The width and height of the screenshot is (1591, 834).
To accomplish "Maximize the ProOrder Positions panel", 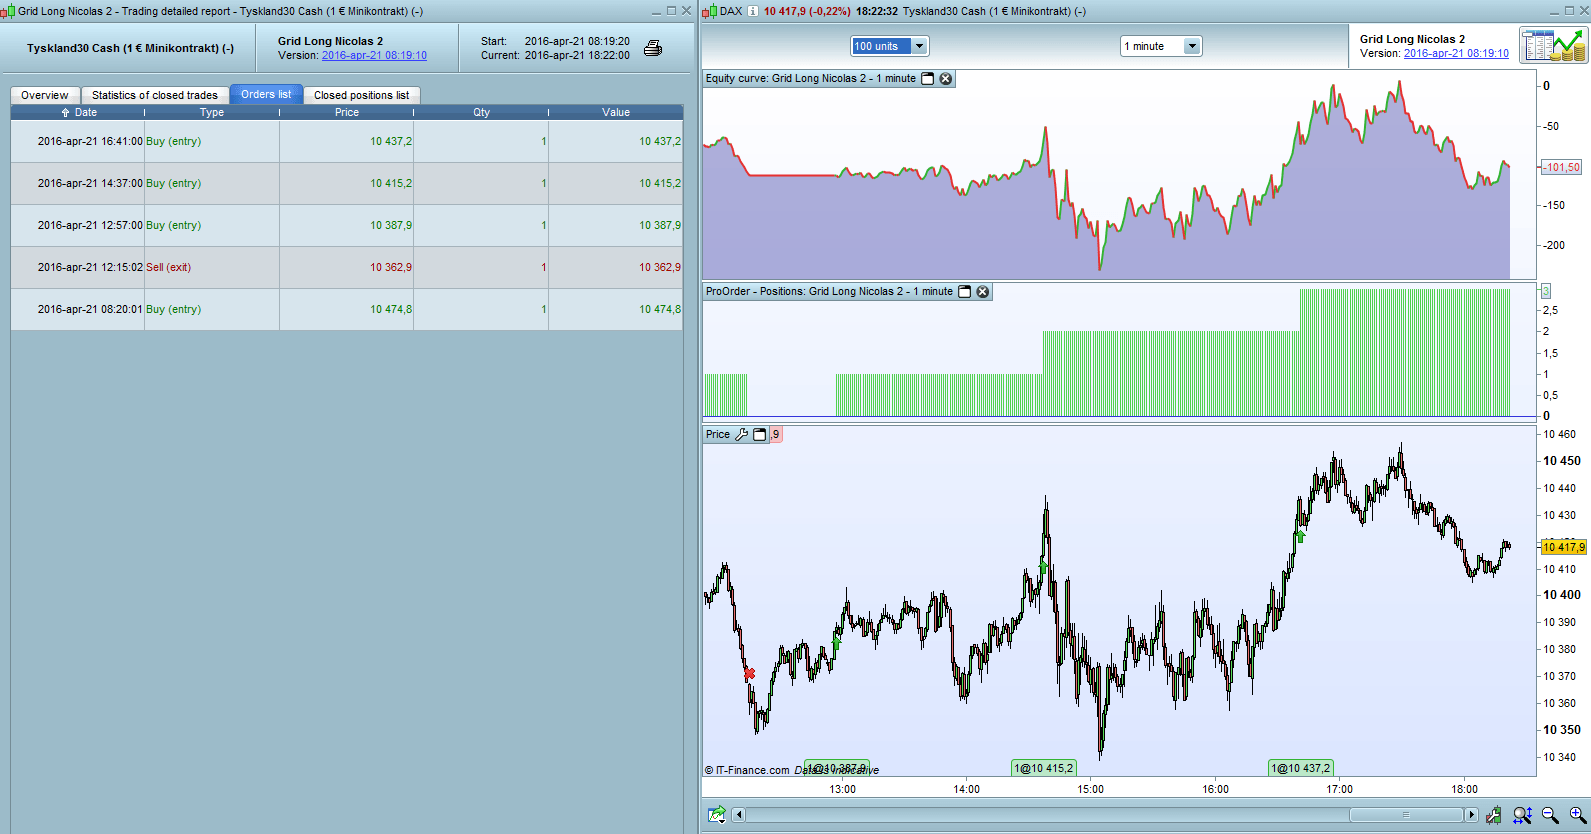I will click(965, 292).
